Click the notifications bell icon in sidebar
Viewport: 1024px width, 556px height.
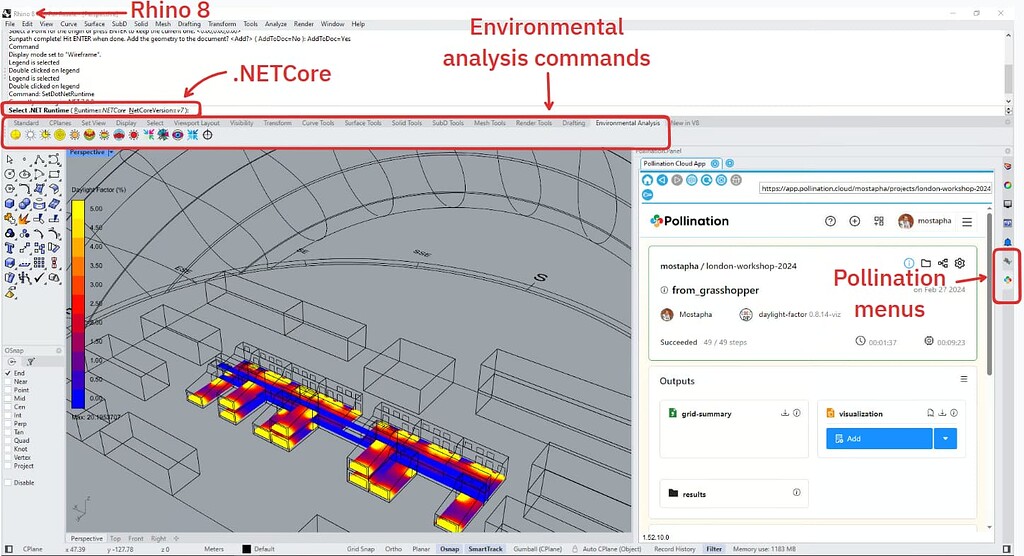pos(1008,242)
